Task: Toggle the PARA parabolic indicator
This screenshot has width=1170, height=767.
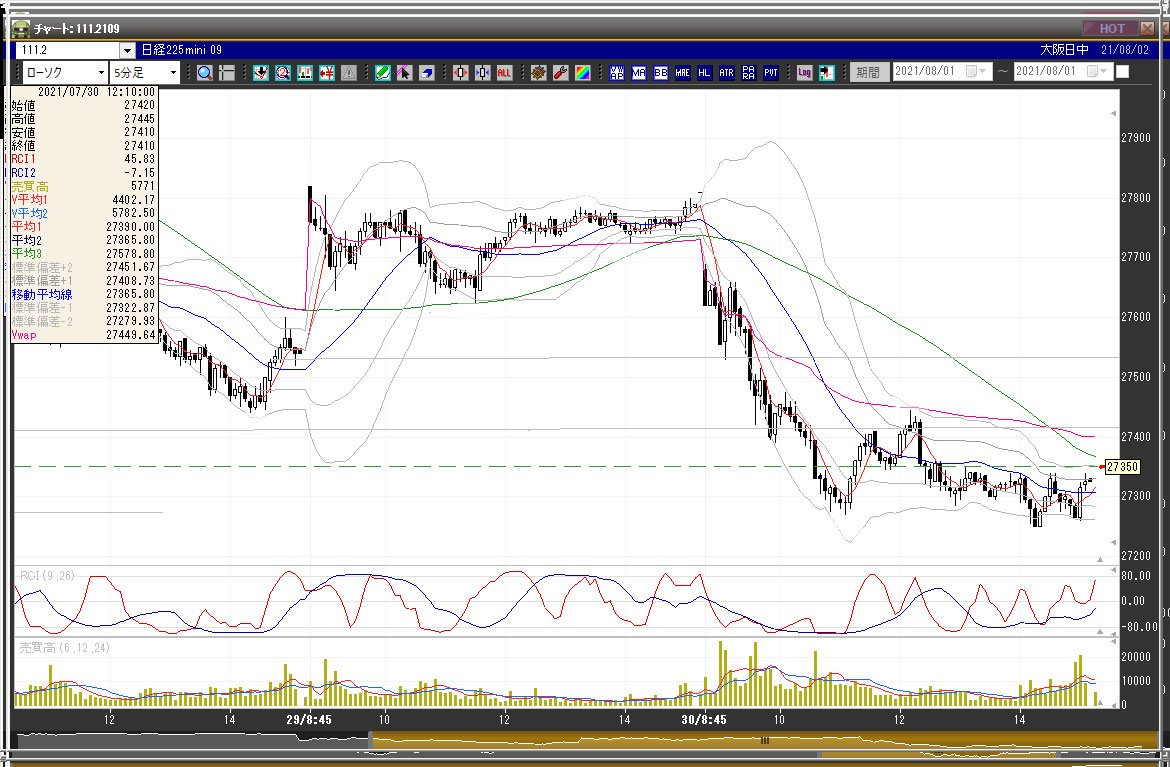Action: 748,72
